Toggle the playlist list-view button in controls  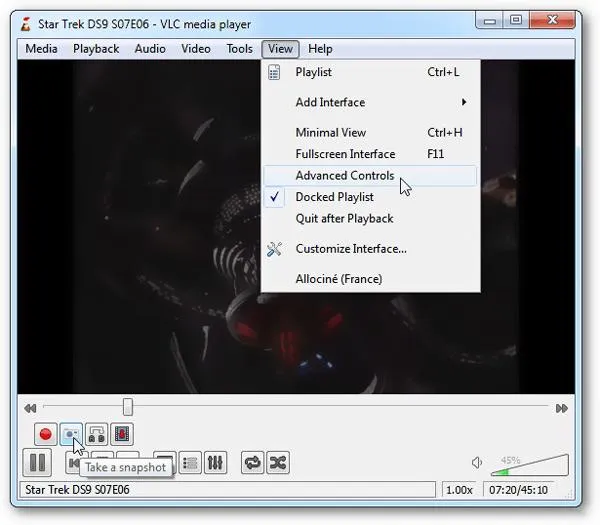[x=190, y=463]
